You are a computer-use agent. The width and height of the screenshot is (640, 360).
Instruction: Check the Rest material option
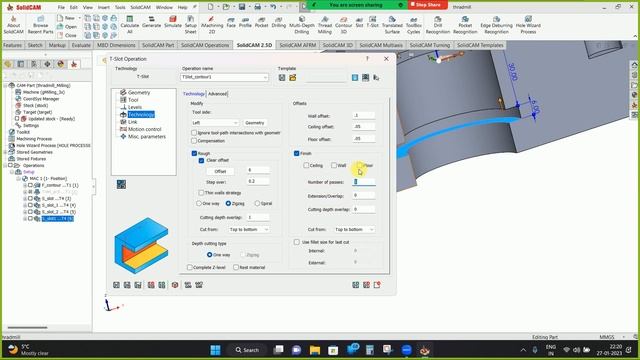pyautogui.click(x=236, y=267)
